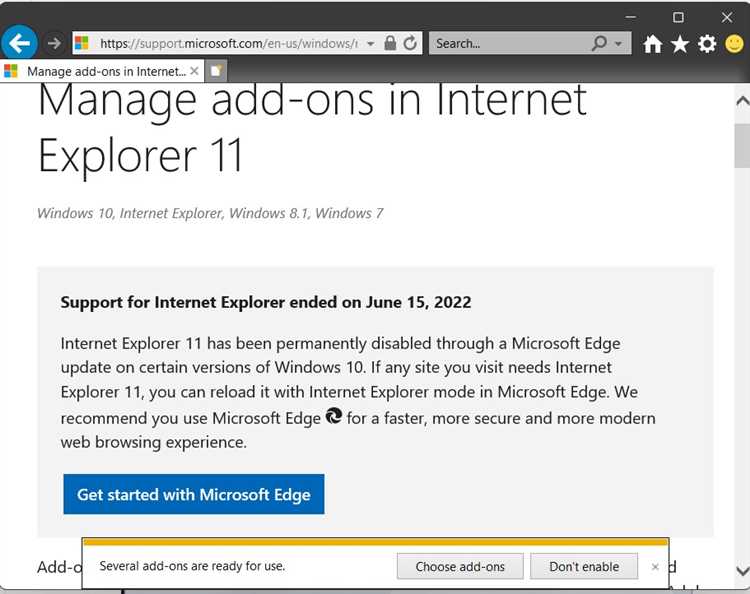
Task: Open the search provider dropdown arrow
Action: [x=619, y=44]
